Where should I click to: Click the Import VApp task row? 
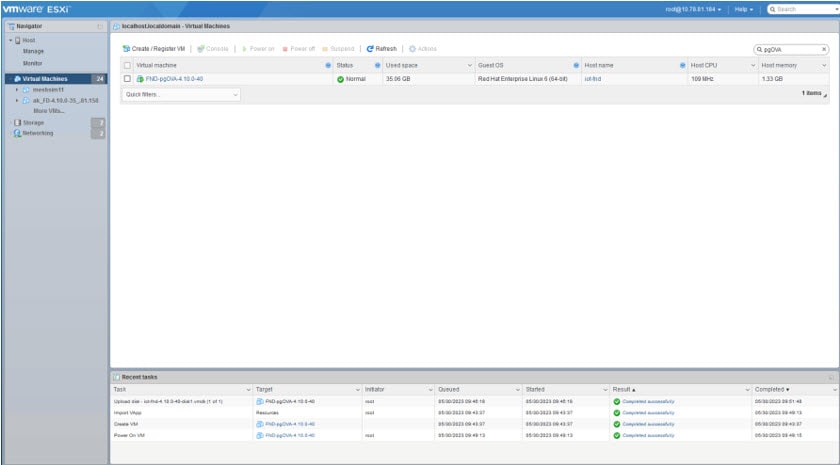[x=475, y=413]
